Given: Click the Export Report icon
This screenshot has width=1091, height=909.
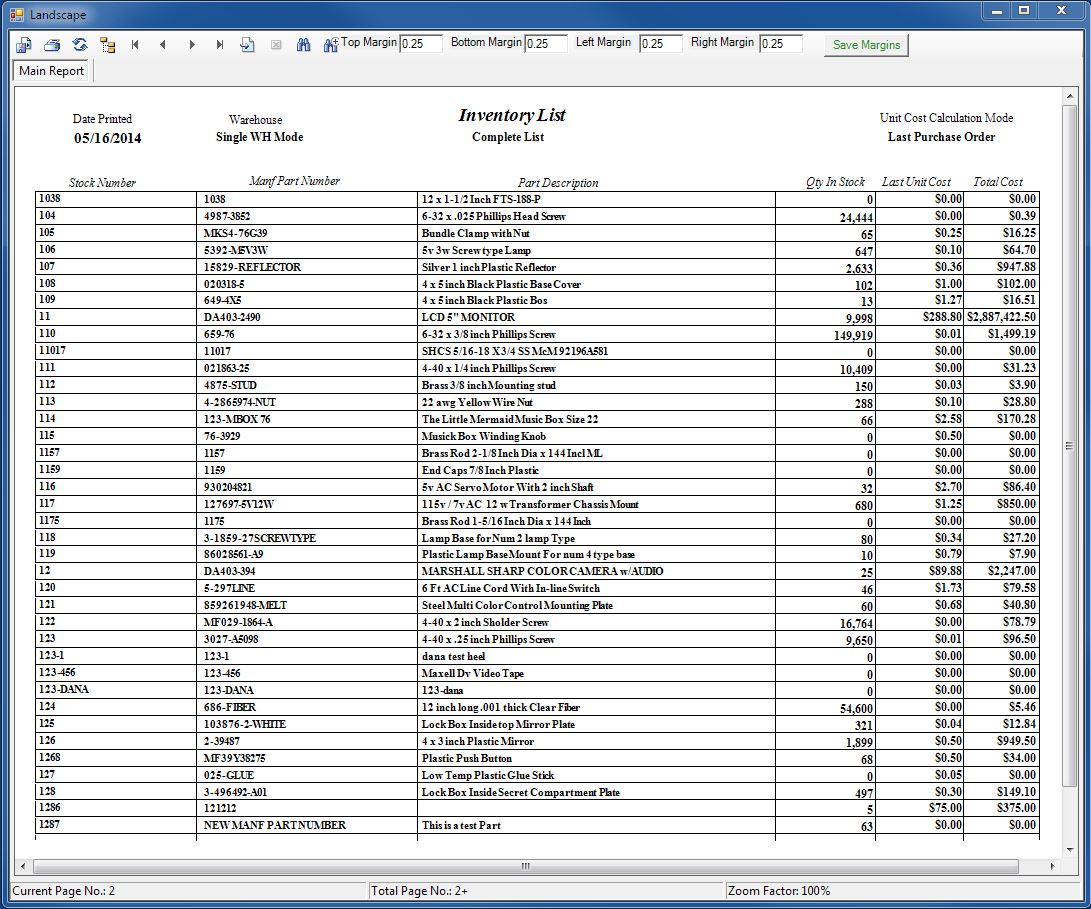Looking at the screenshot, I should pos(24,45).
